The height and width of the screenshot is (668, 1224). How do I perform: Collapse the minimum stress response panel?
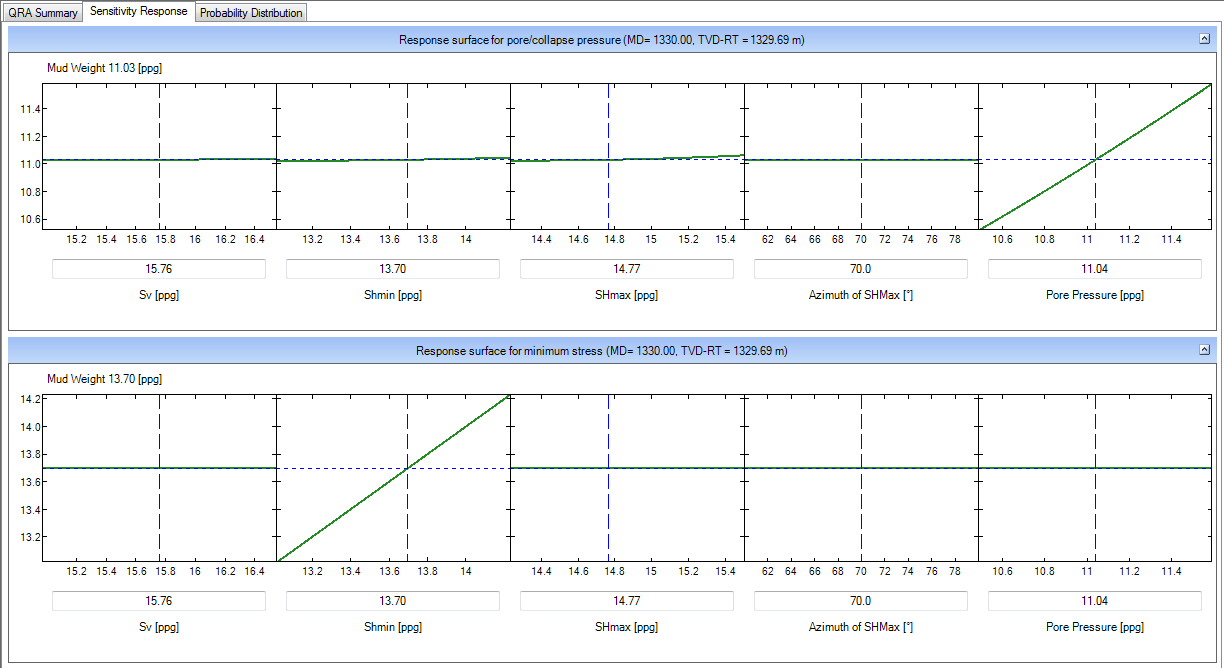pyautogui.click(x=1204, y=350)
